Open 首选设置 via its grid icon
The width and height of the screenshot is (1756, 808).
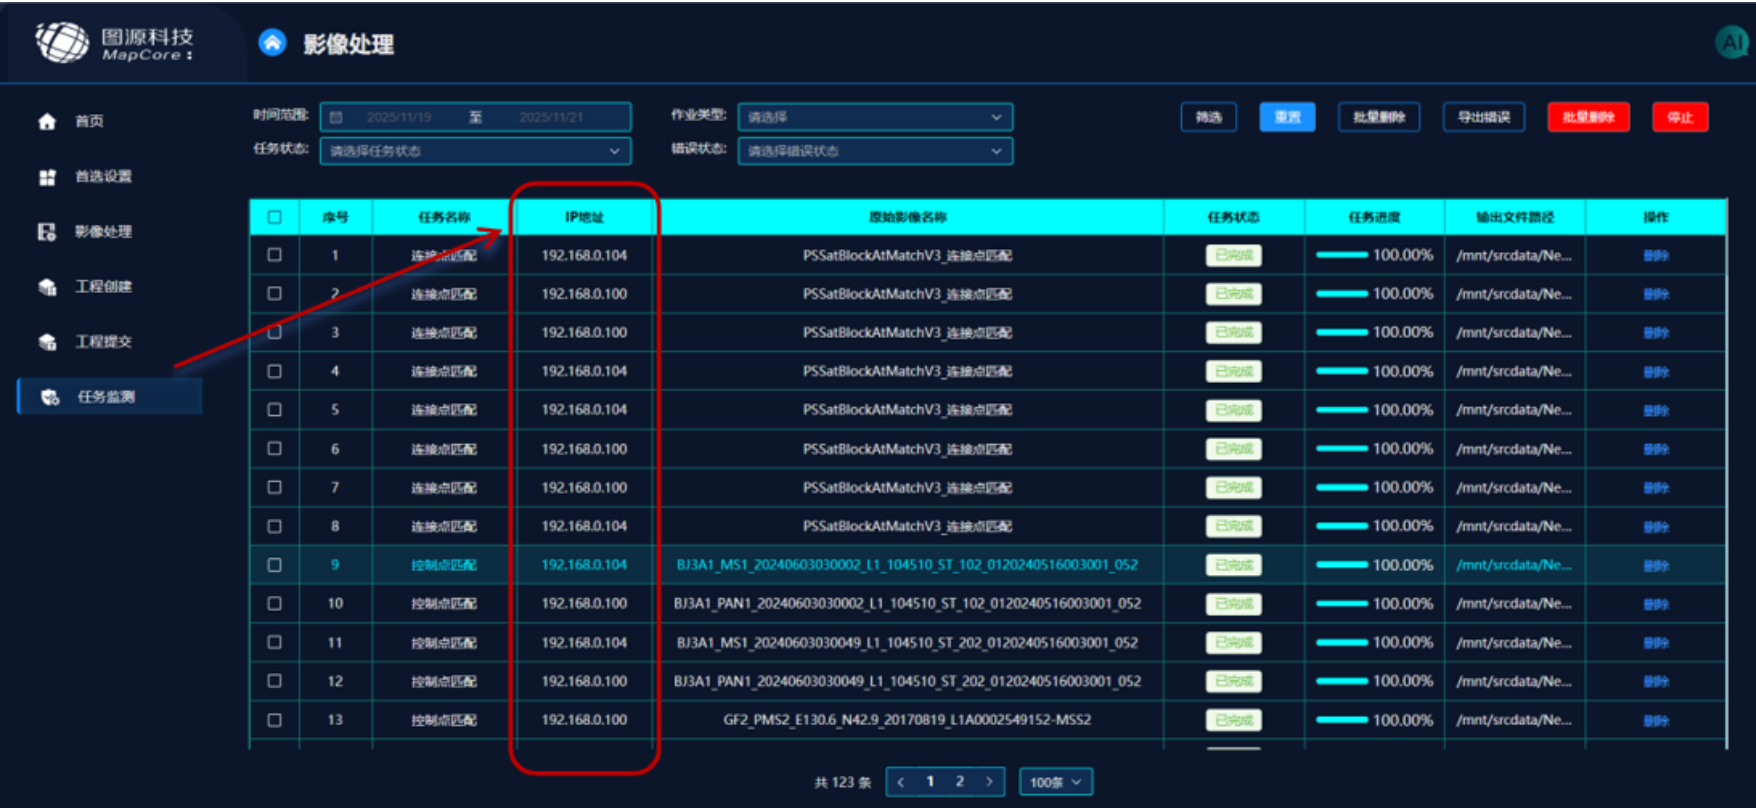[47, 177]
